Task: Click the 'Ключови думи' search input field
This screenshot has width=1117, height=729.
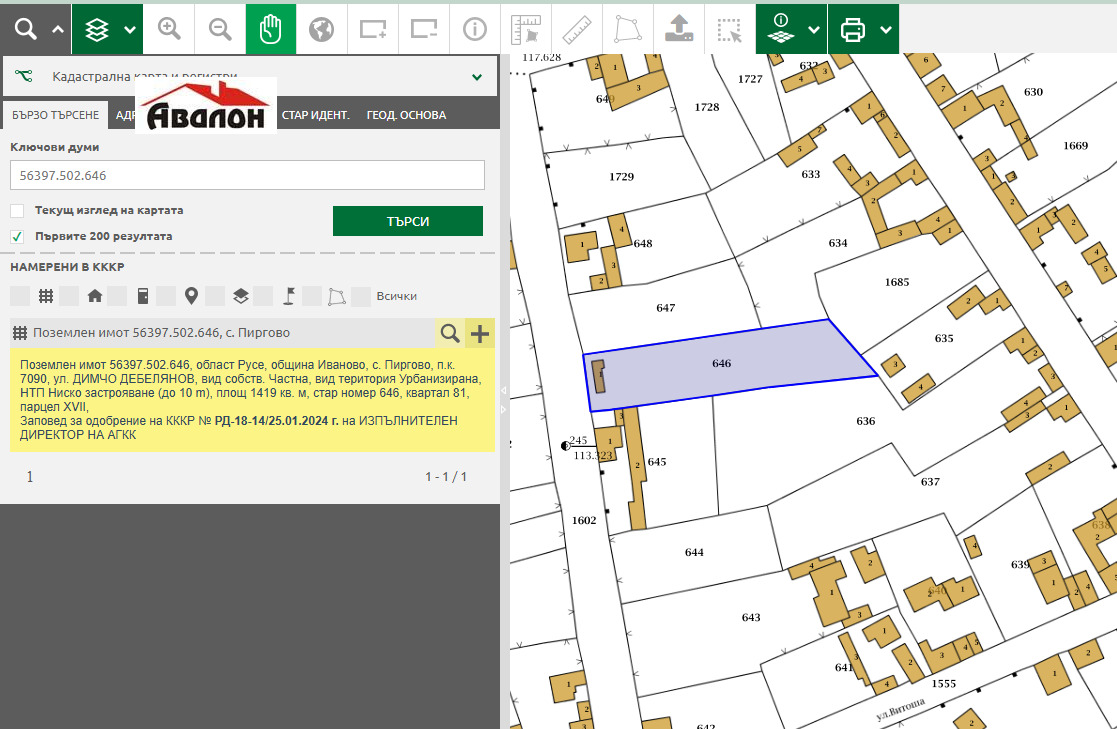Action: pyautogui.click(x=247, y=175)
